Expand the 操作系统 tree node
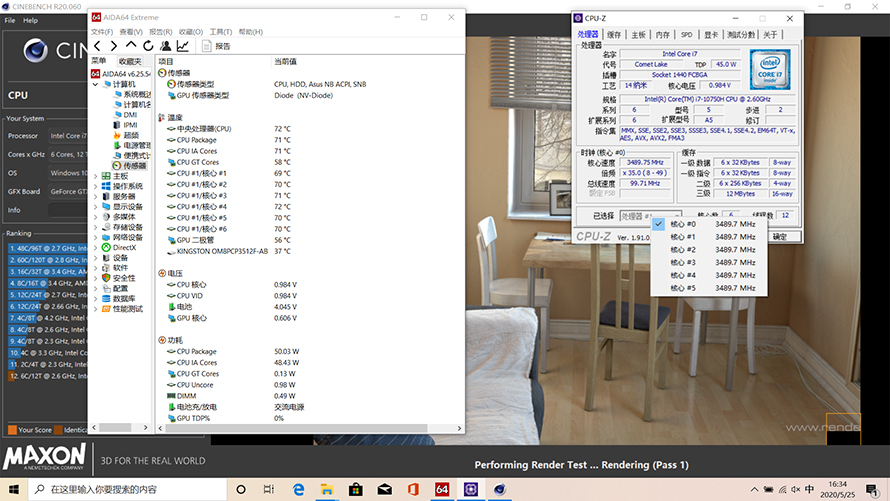Viewport: 890px width, 501px height. [95, 186]
